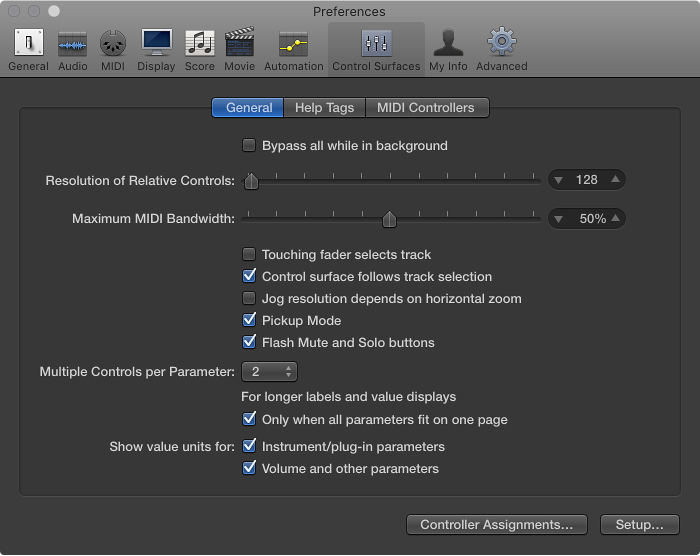Open the Movie preferences clapperboard icon
The width and height of the screenshot is (700, 556).
point(239,42)
